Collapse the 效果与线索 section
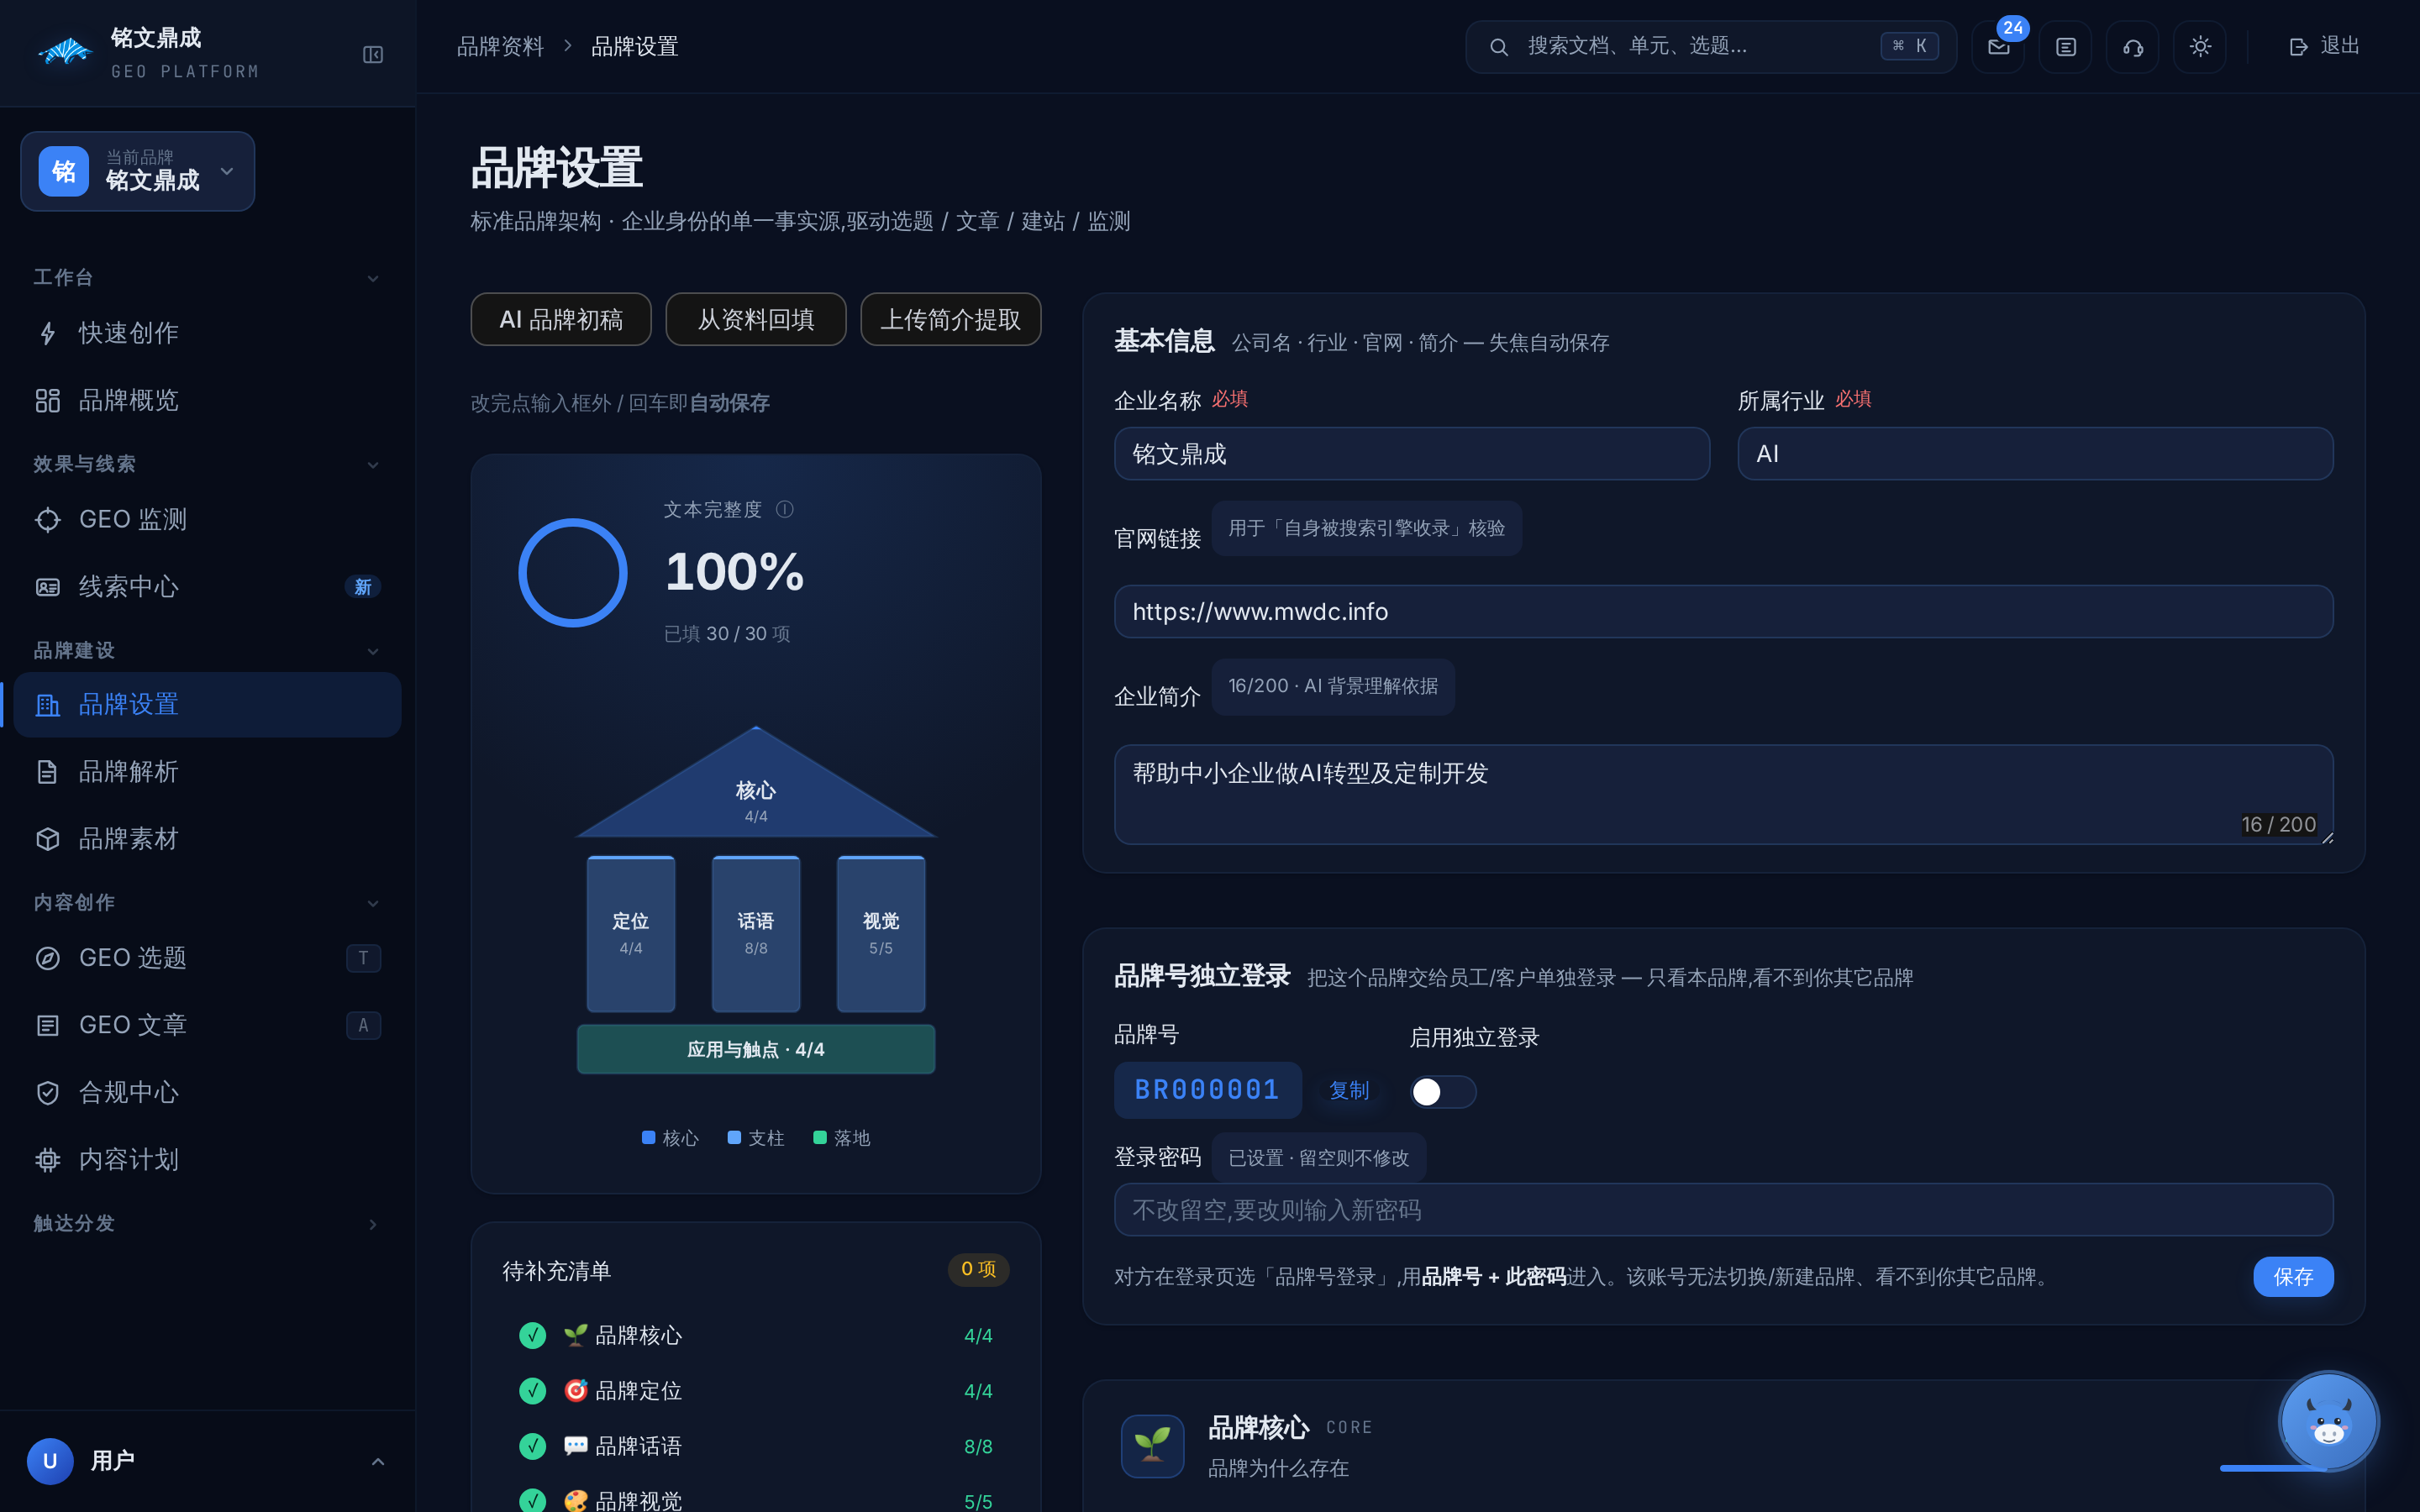 373,465
